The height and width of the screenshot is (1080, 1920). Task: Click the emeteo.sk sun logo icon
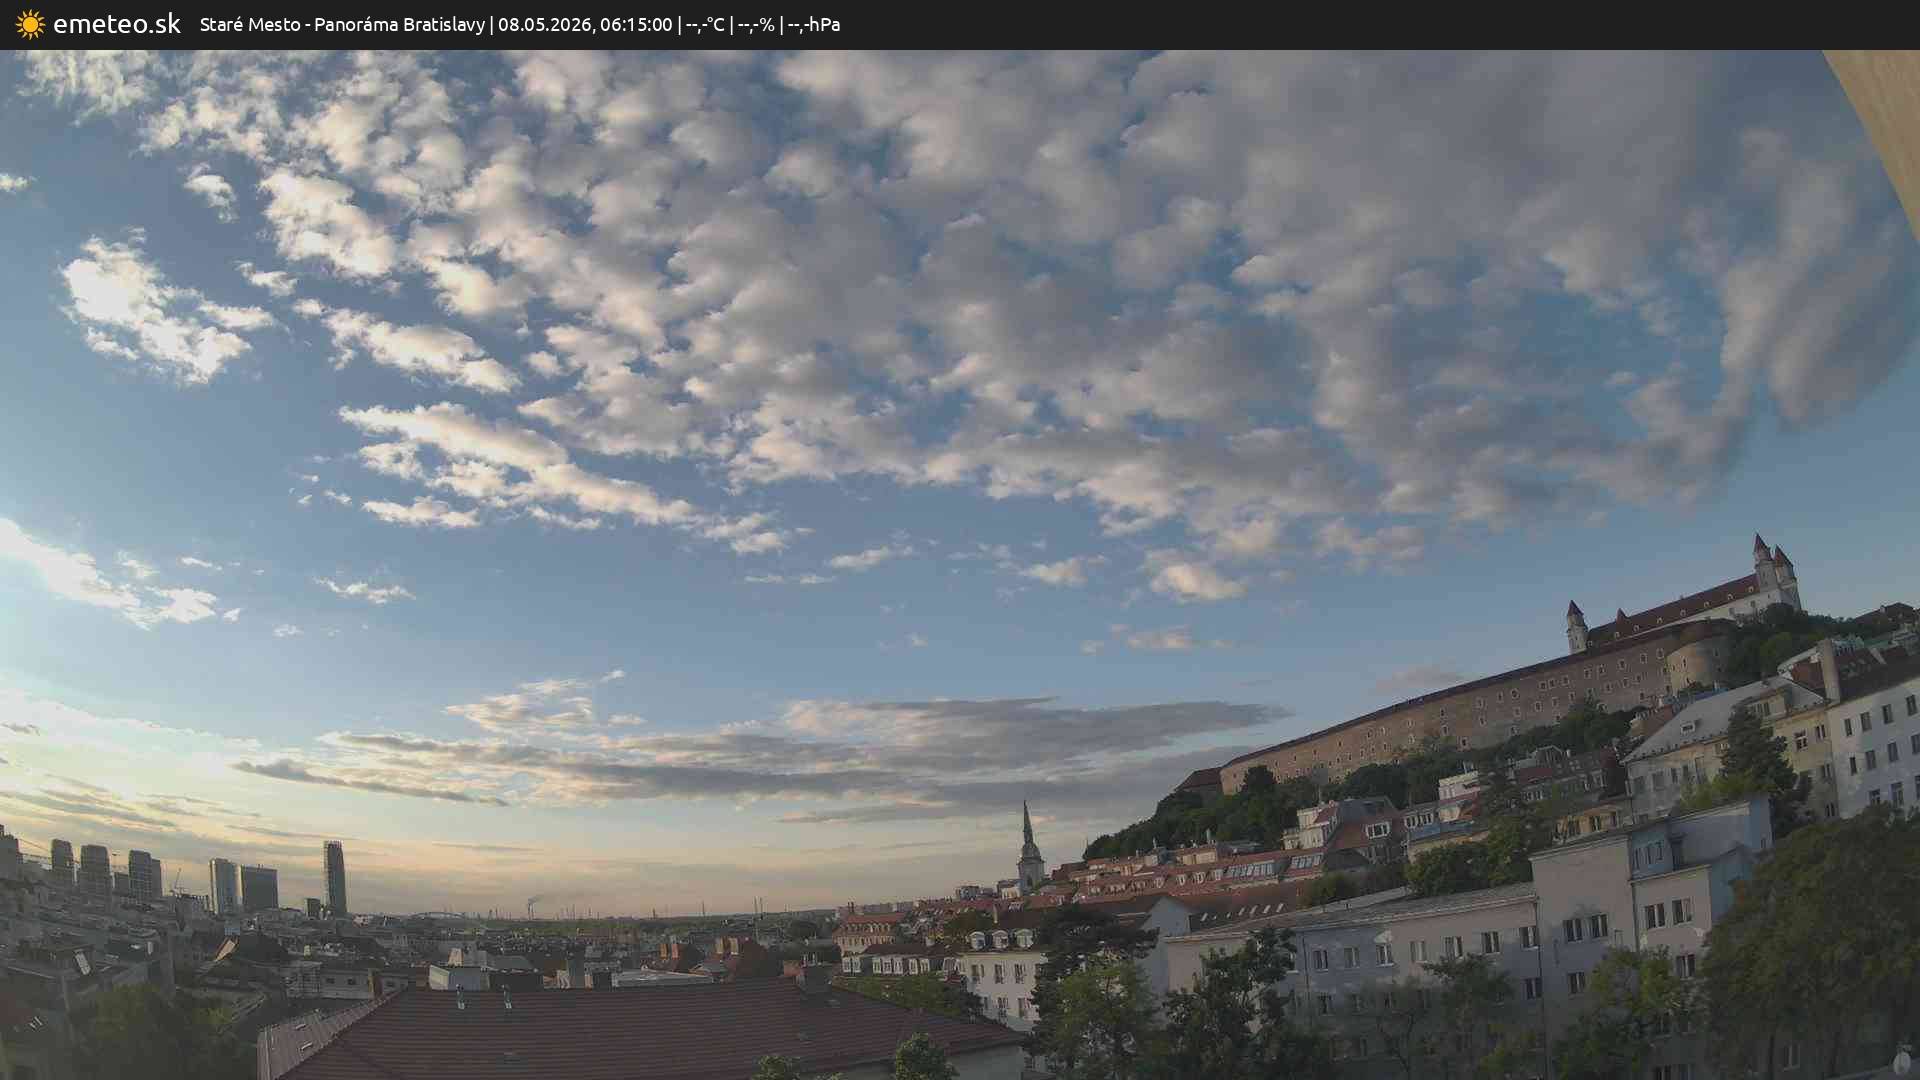pyautogui.click(x=30, y=25)
